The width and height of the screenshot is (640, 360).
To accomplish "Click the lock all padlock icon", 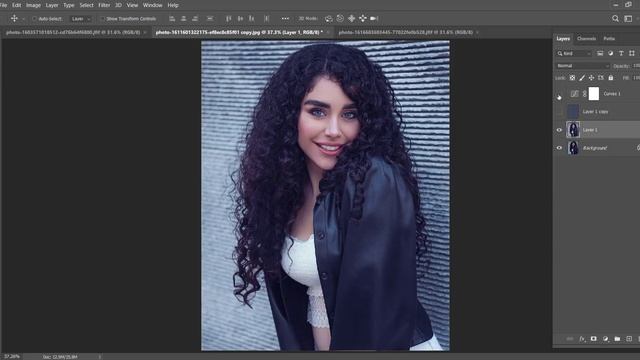I will (x=611, y=78).
